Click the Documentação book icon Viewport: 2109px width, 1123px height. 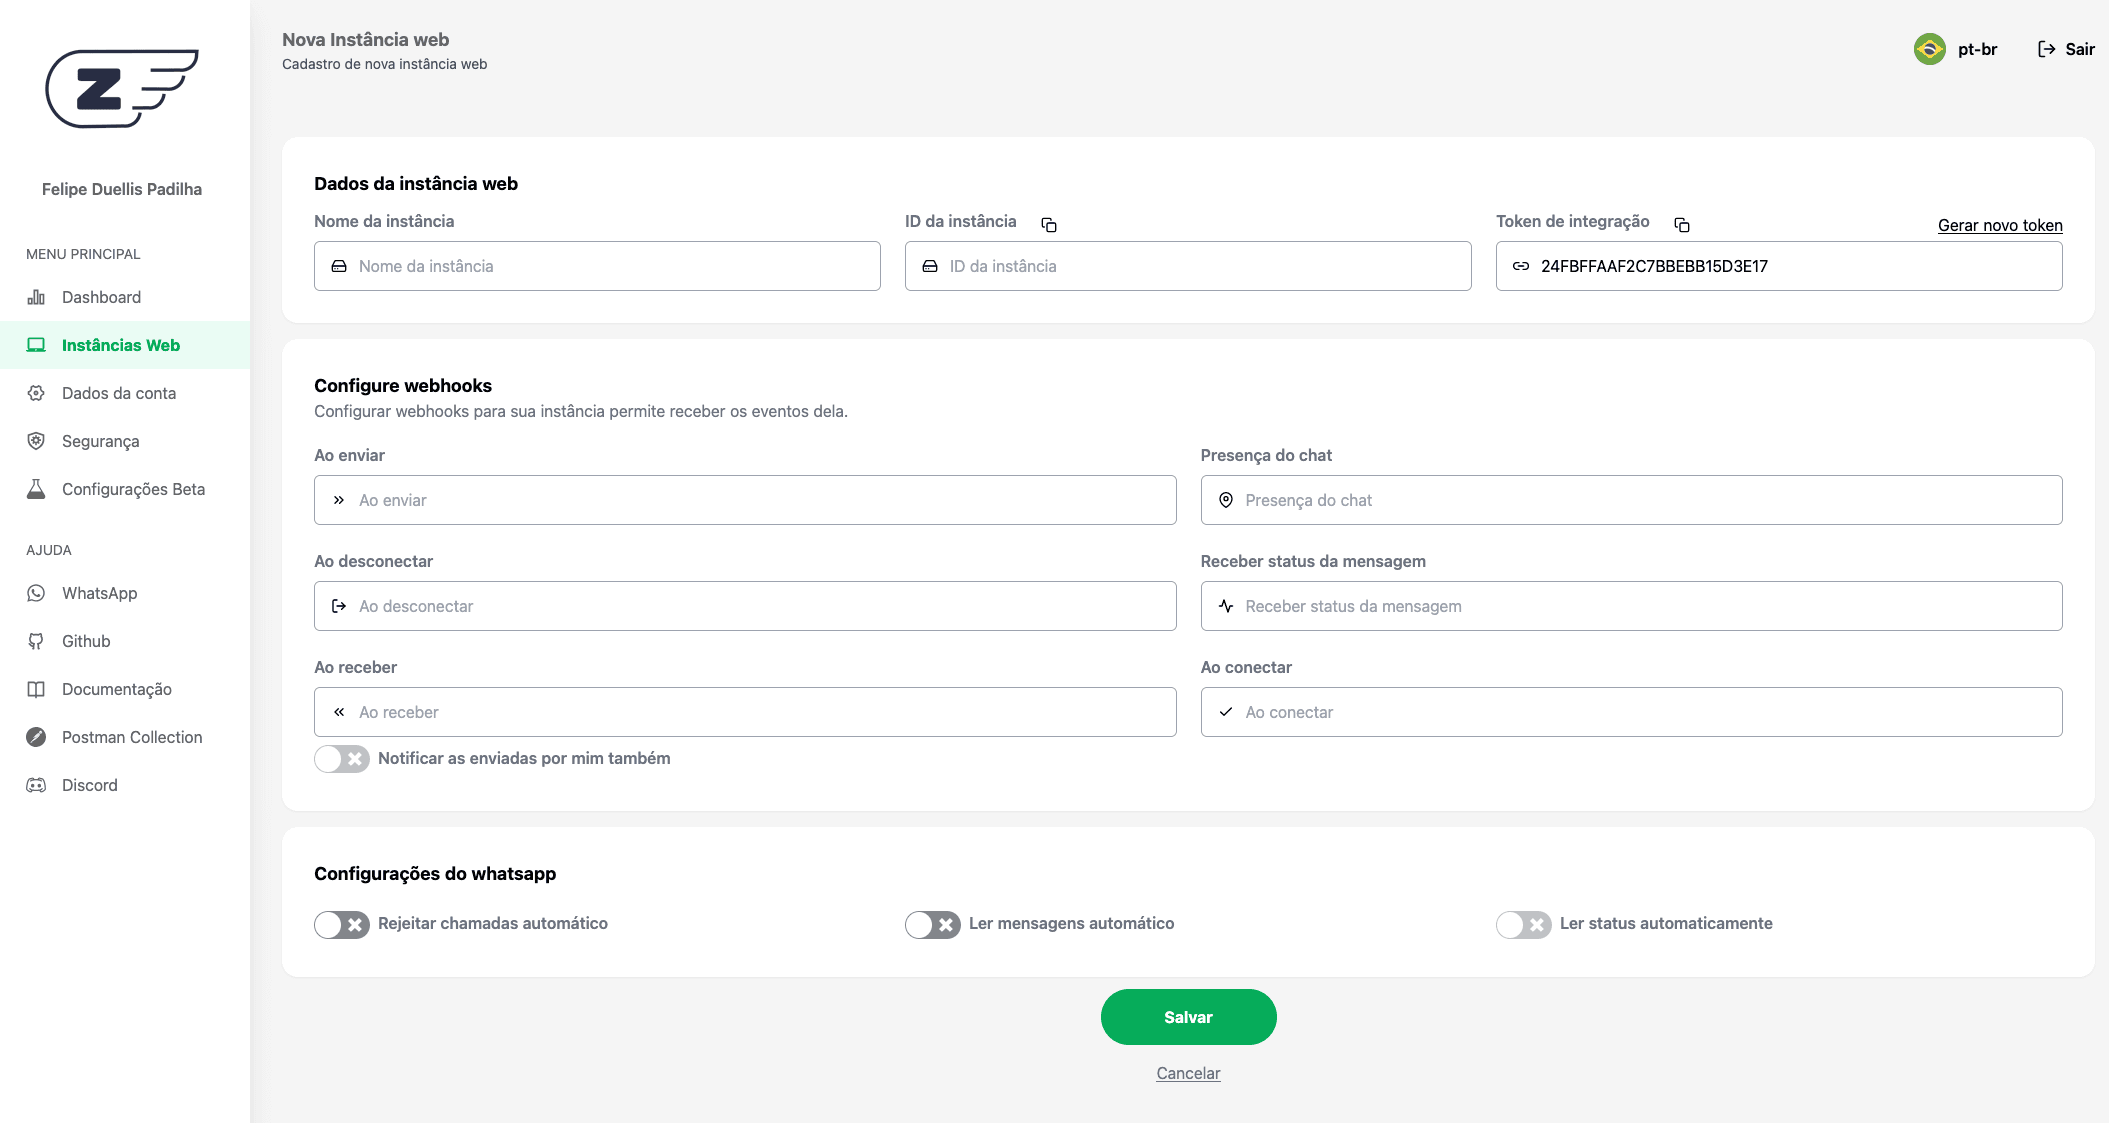tap(36, 689)
